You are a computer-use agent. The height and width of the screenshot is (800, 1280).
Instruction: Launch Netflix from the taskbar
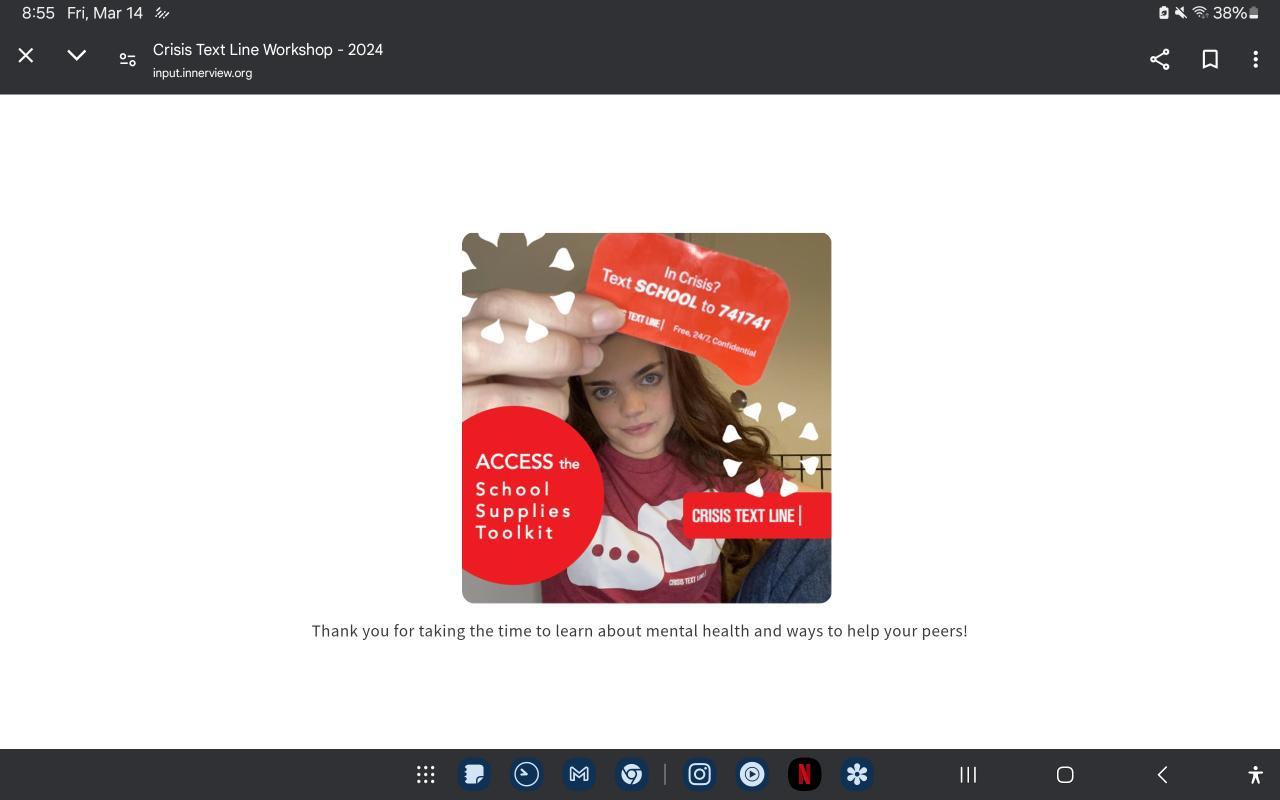coord(804,774)
